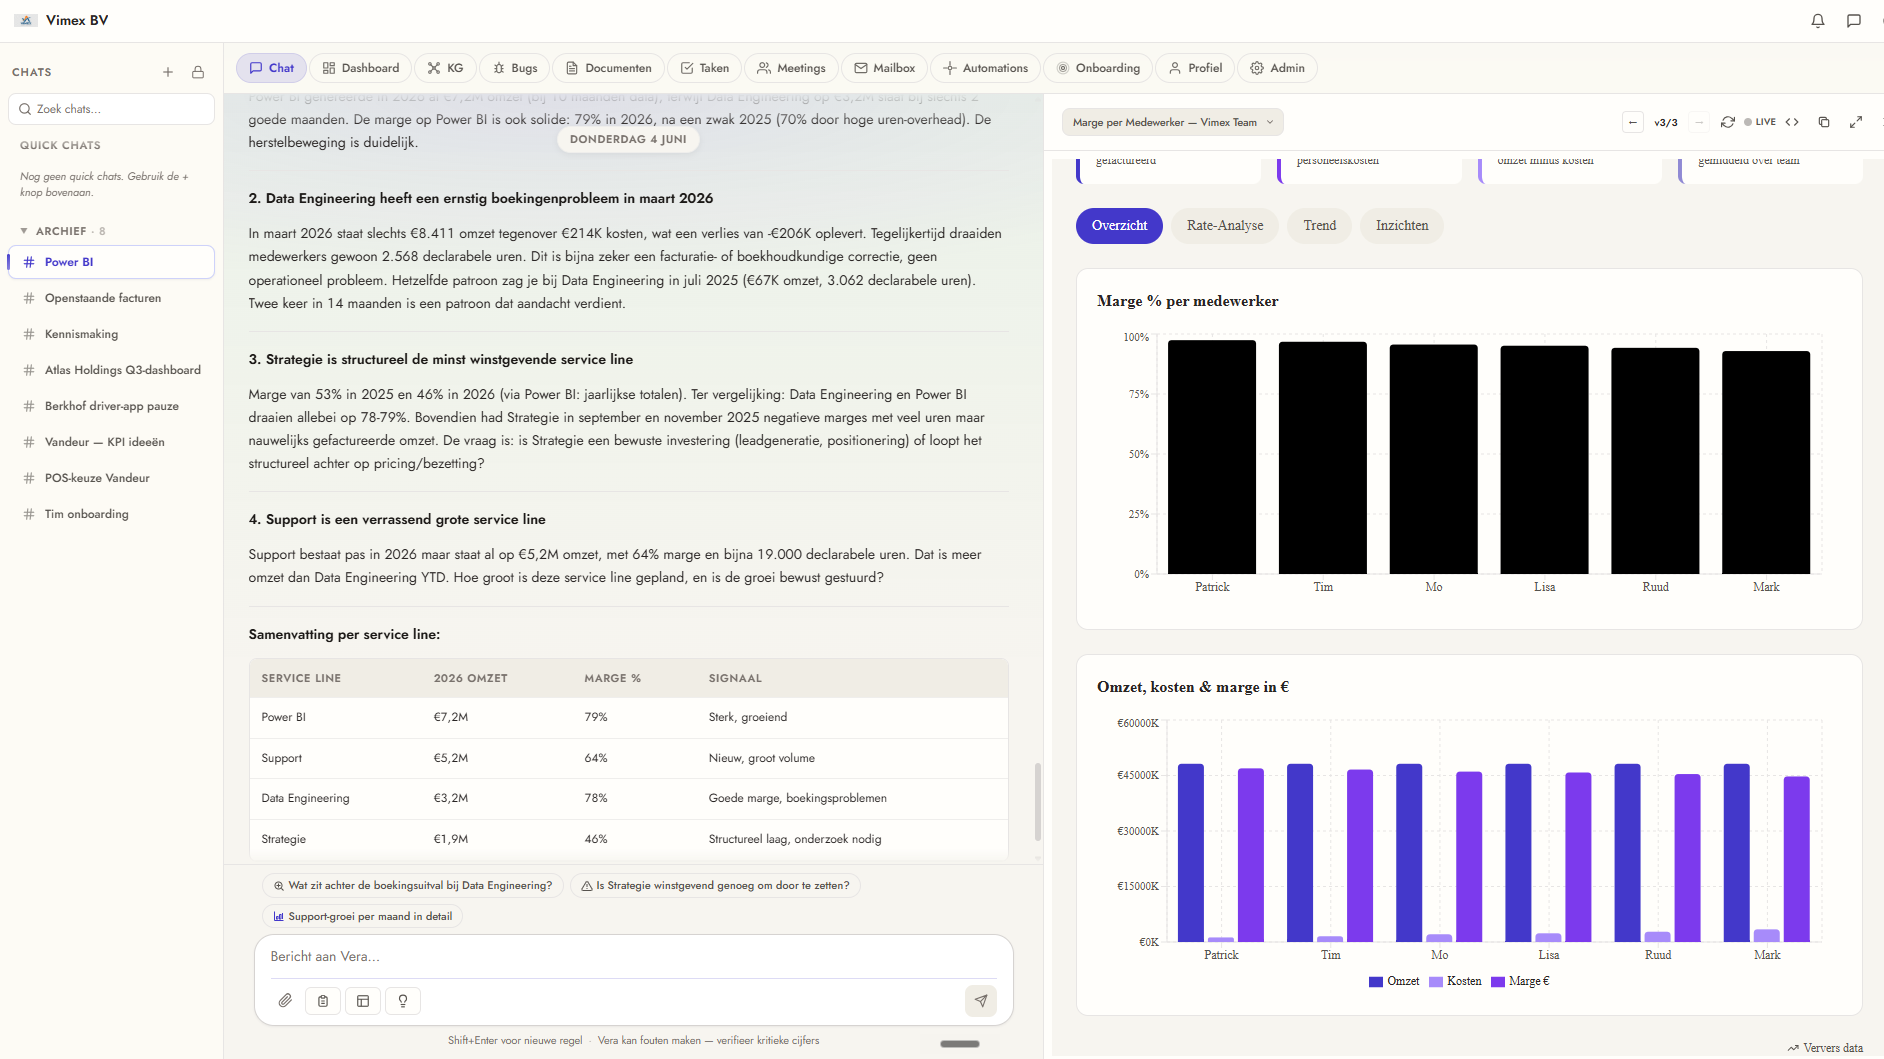
Task: Copy the panel with the duplicate icon
Action: pyautogui.click(x=1824, y=122)
